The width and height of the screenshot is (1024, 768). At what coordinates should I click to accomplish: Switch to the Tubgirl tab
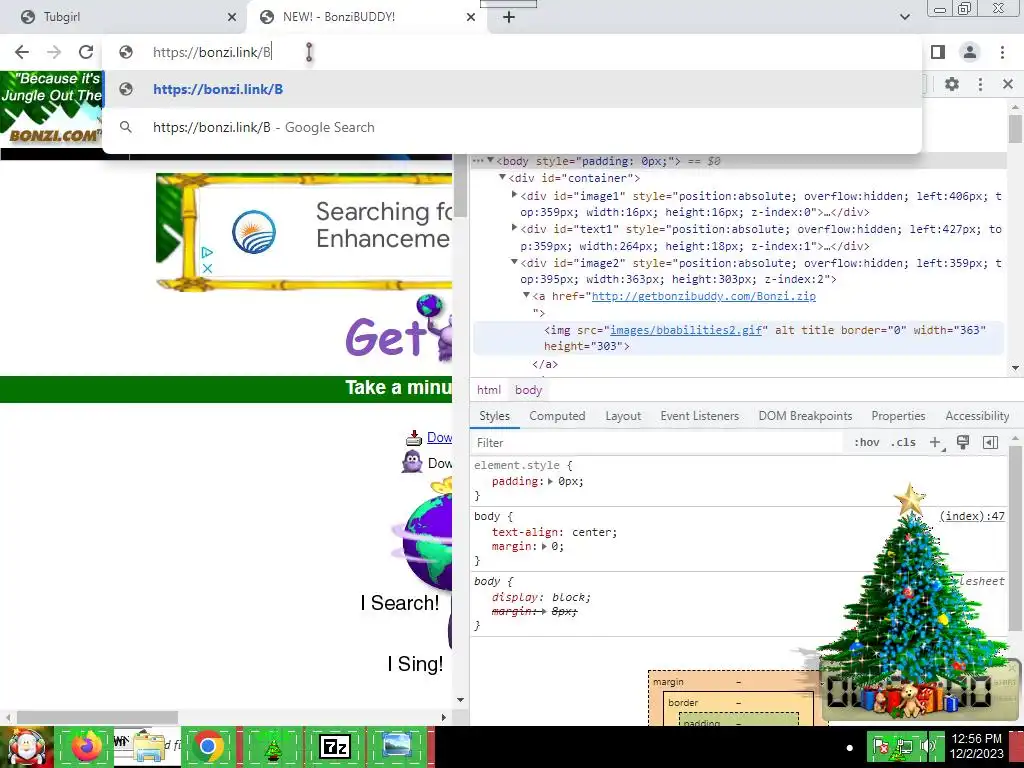pos(124,17)
